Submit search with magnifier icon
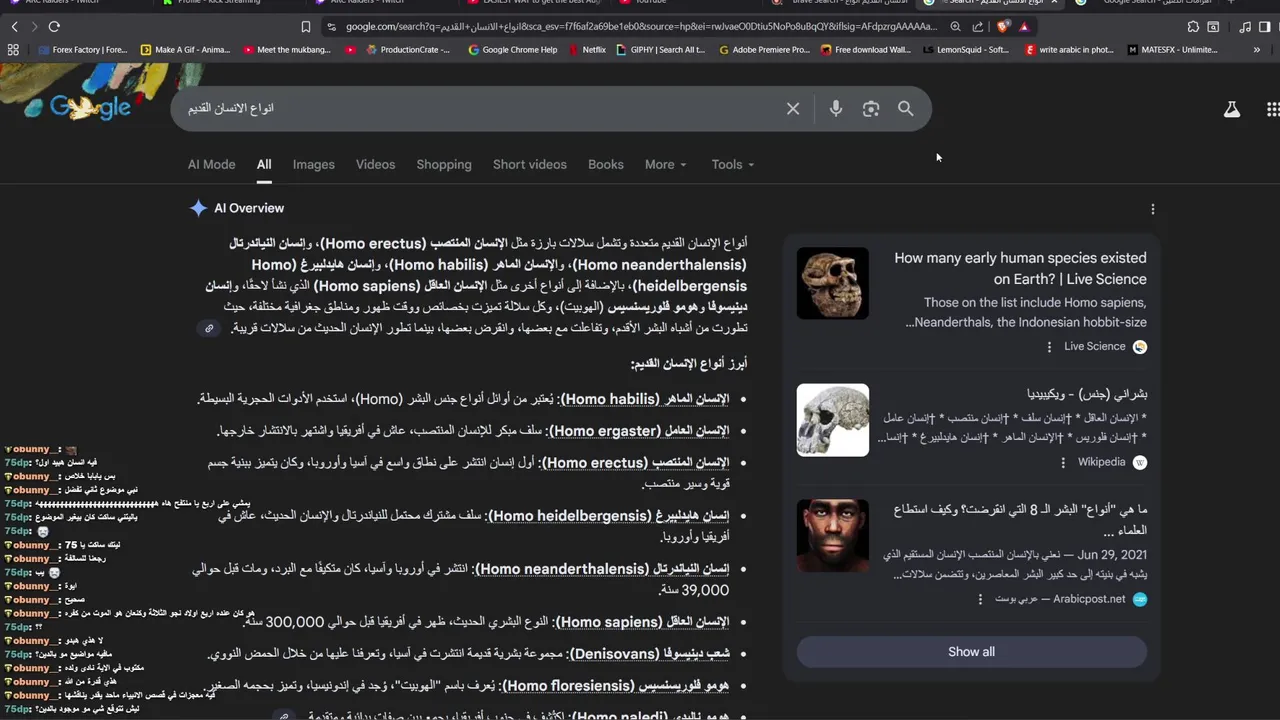 [x=906, y=108]
